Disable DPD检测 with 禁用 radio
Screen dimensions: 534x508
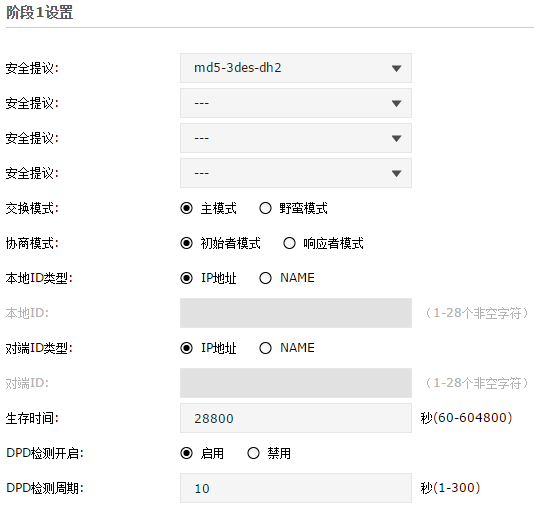click(253, 453)
